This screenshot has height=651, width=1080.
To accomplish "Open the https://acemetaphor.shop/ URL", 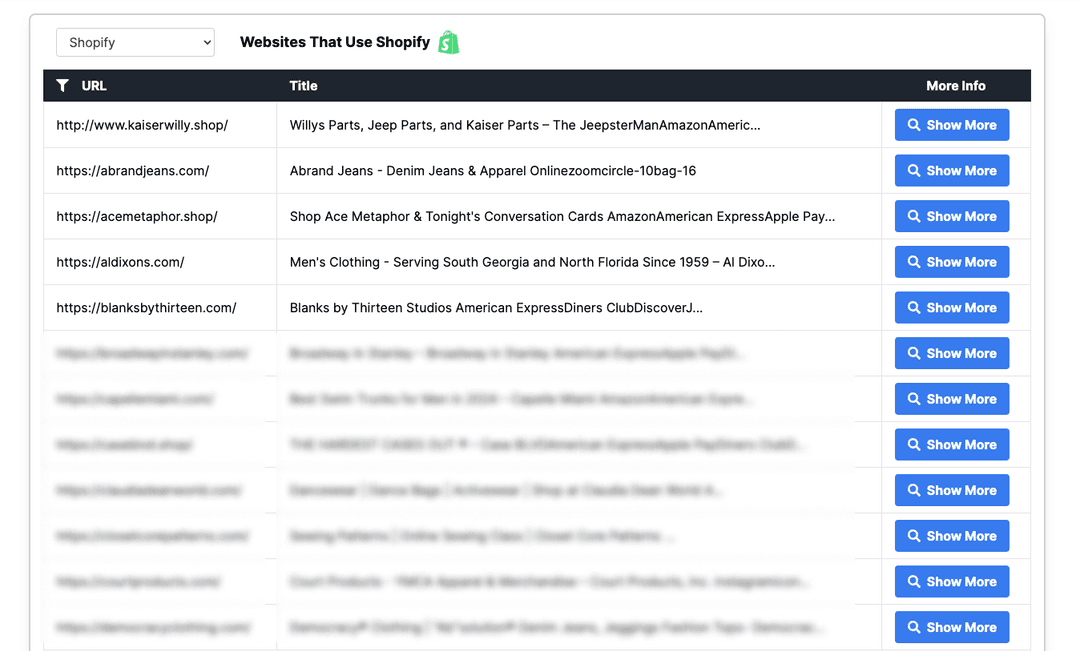I will (137, 217).
